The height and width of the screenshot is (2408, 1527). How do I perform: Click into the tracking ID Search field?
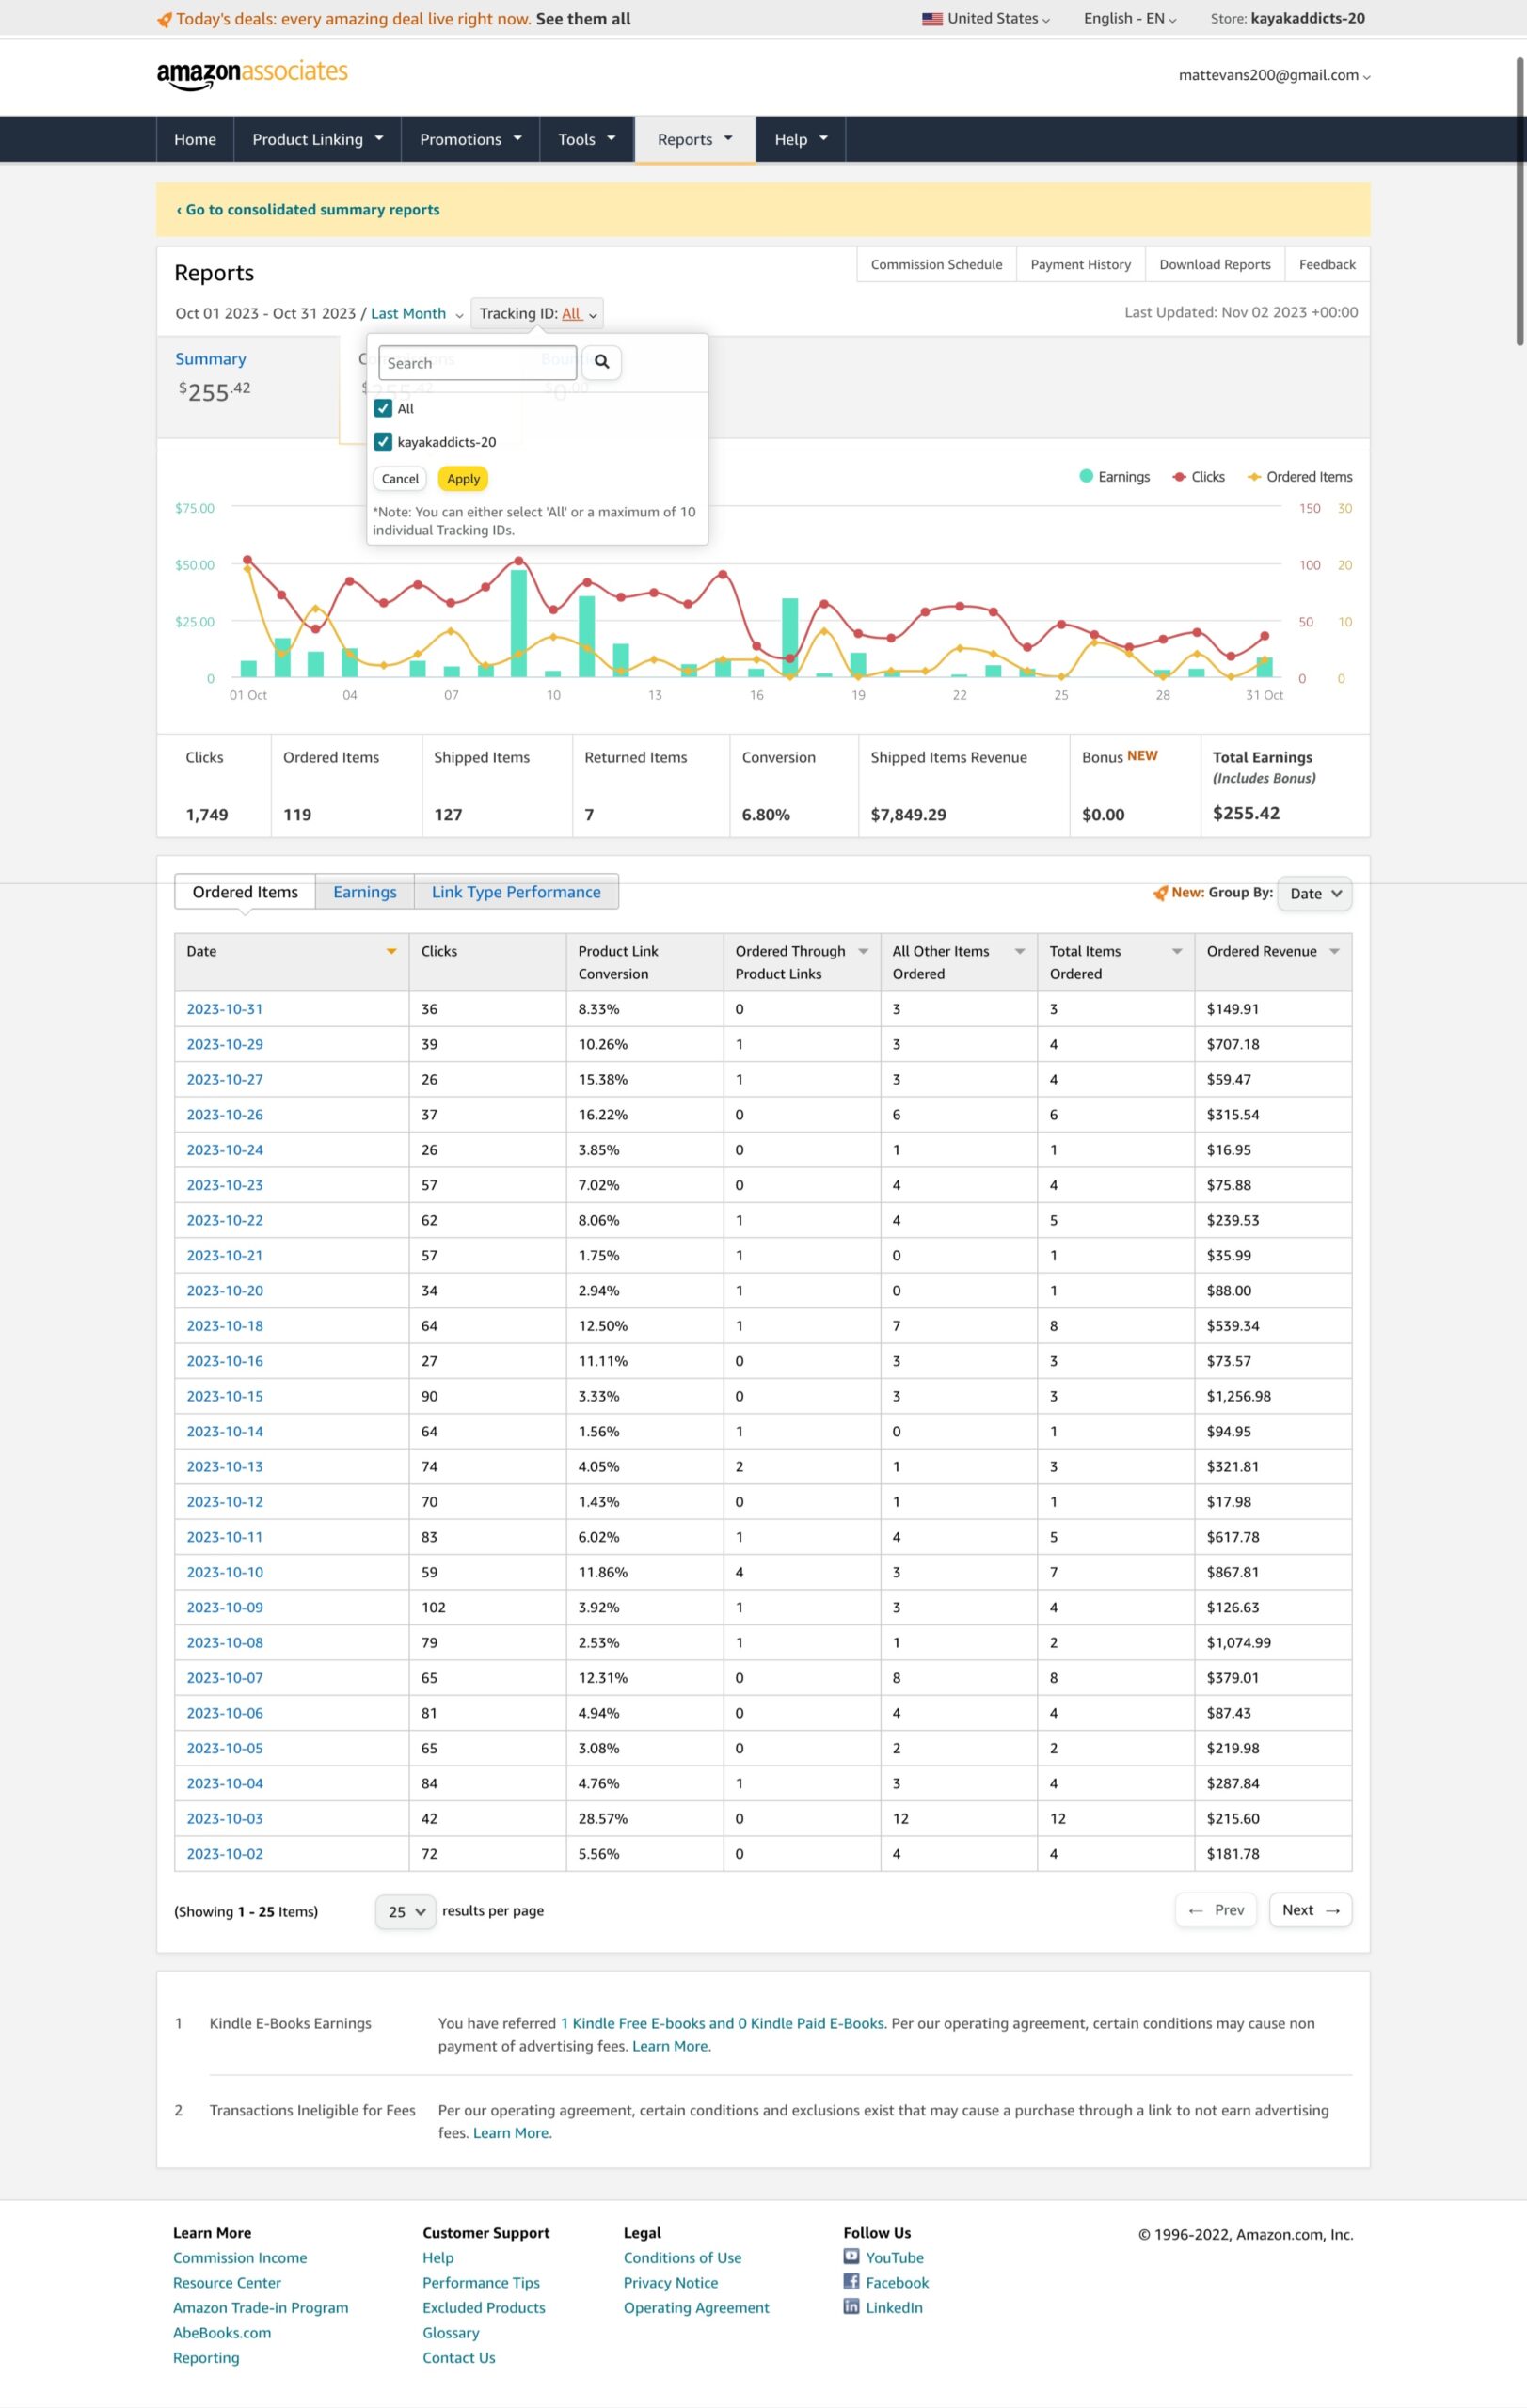click(477, 362)
